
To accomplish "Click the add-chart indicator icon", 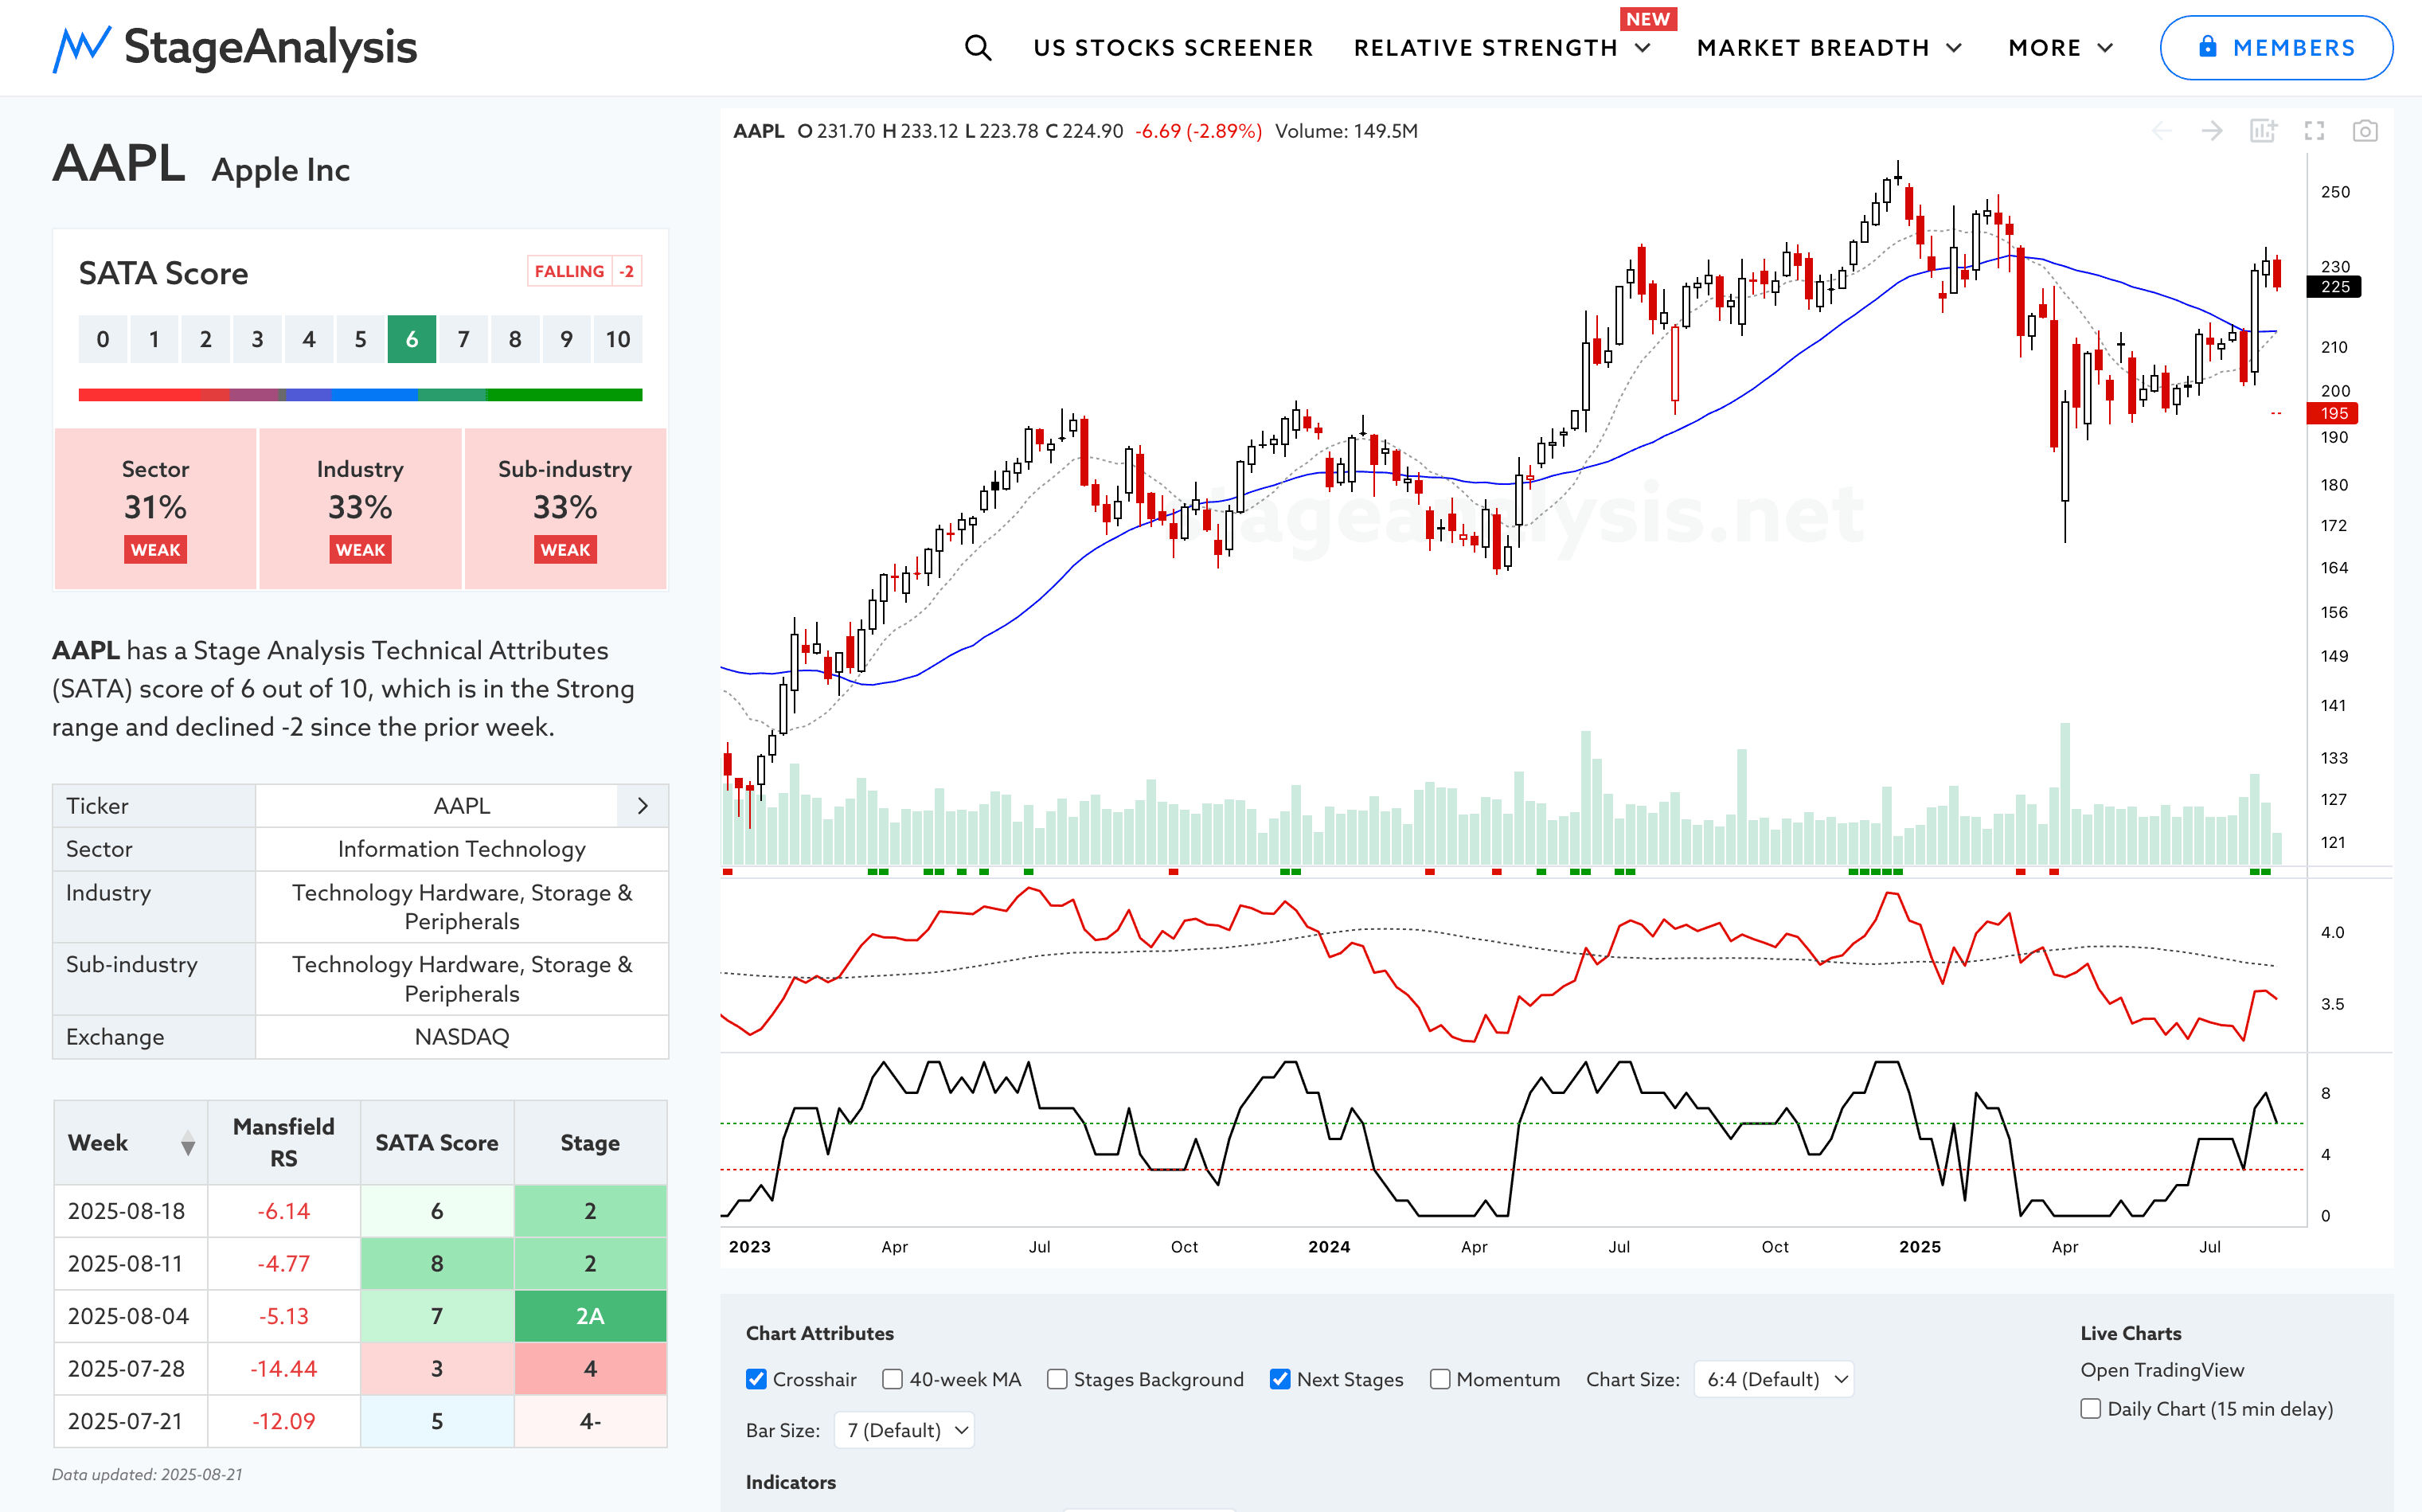I will click(2263, 131).
